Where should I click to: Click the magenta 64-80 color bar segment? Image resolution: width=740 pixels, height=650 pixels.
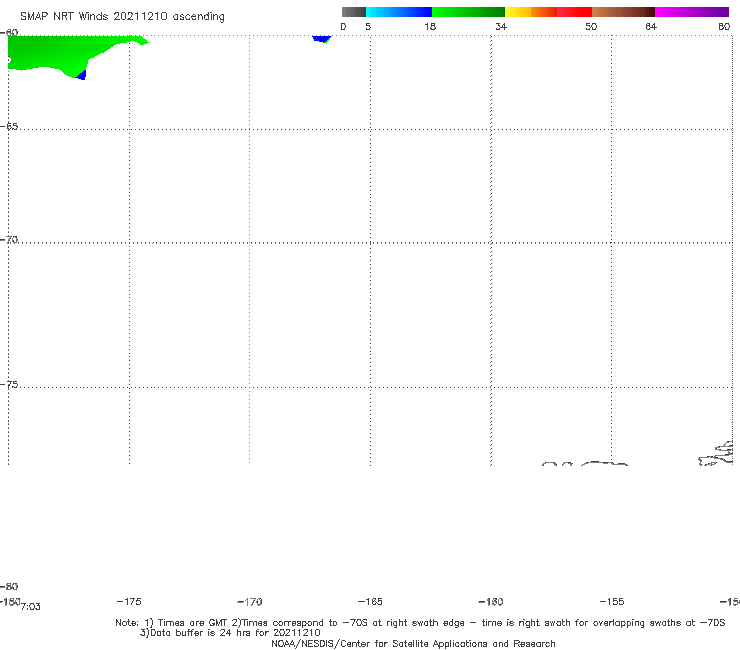coord(692,12)
